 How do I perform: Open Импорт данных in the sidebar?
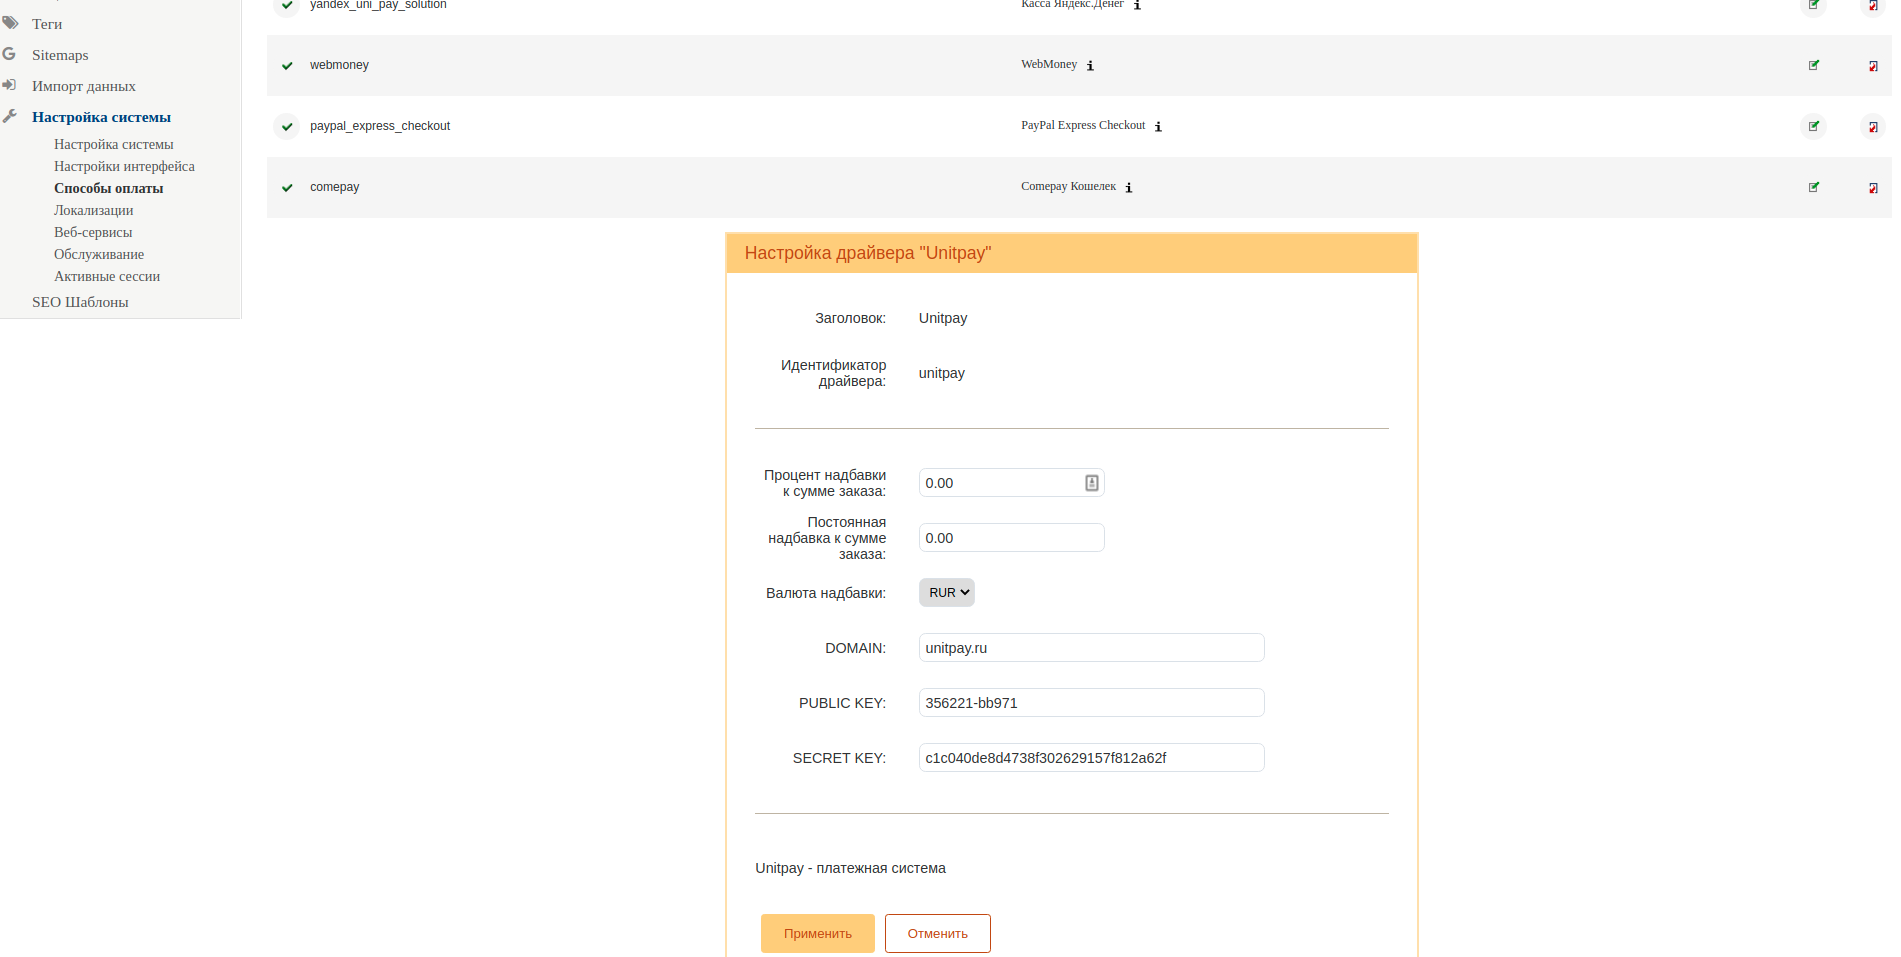(84, 86)
